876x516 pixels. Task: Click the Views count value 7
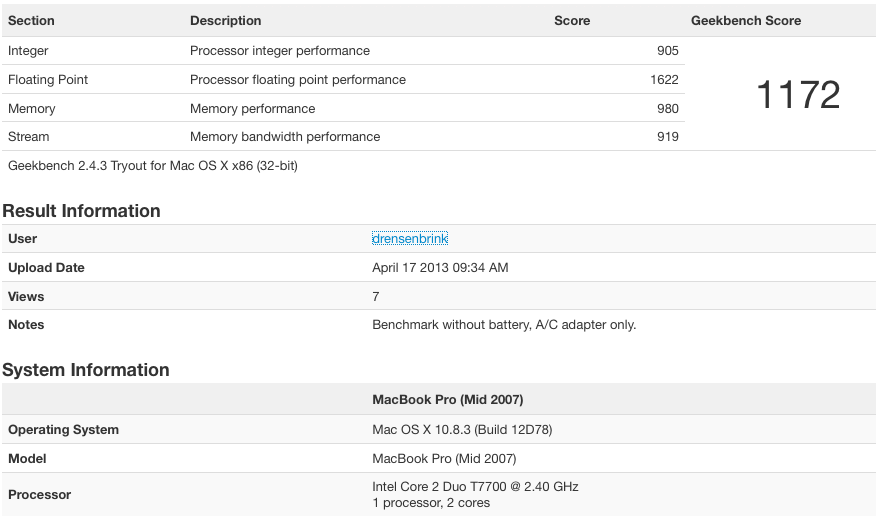[x=375, y=297]
